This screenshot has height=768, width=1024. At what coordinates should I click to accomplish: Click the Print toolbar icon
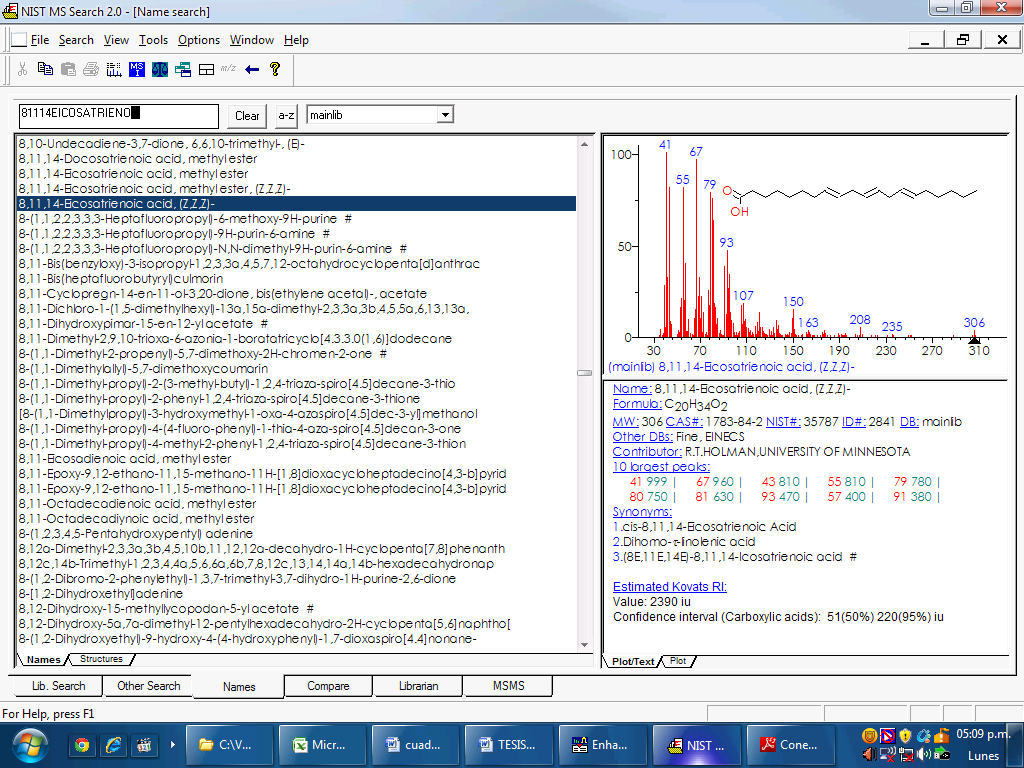coord(91,69)
